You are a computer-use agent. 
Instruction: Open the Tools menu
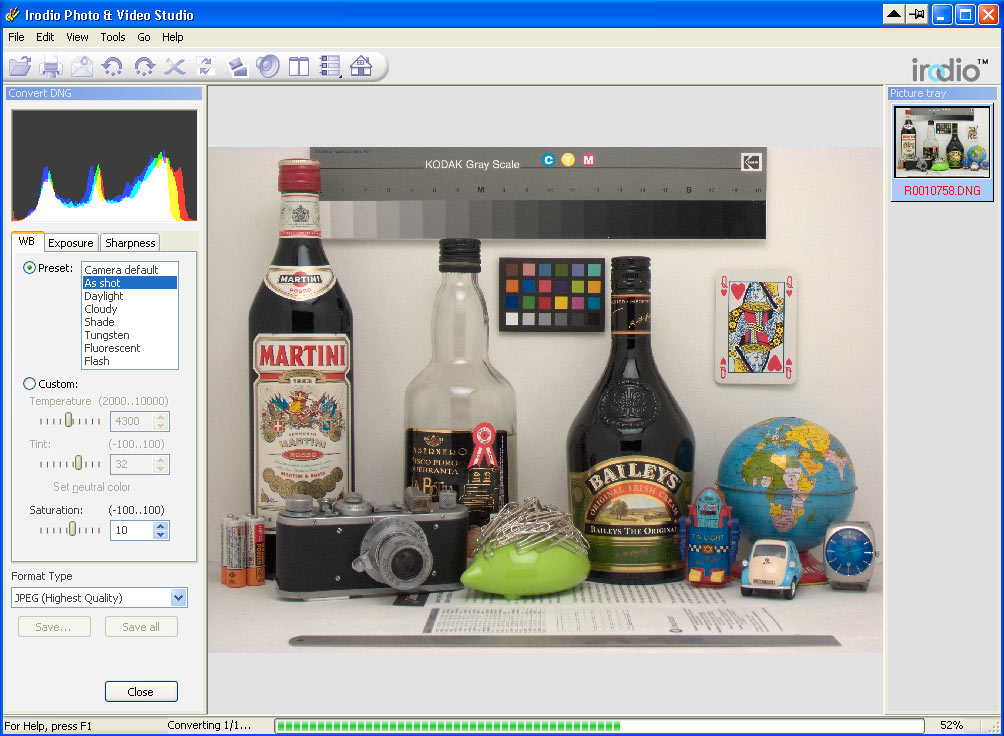tap(112, 37)
